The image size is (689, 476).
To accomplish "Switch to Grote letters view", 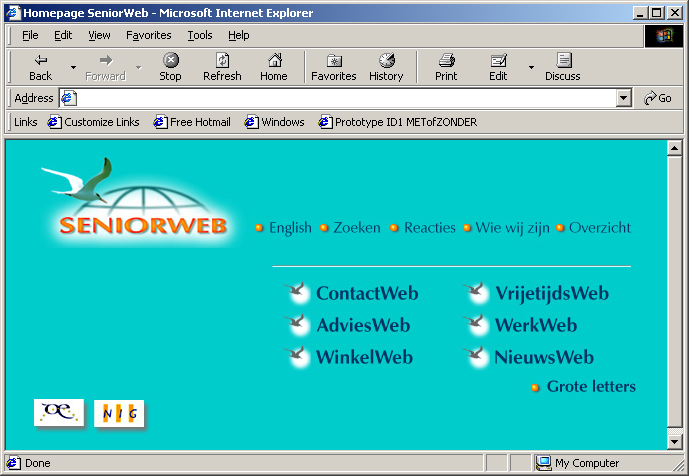I will click(591, 386).
